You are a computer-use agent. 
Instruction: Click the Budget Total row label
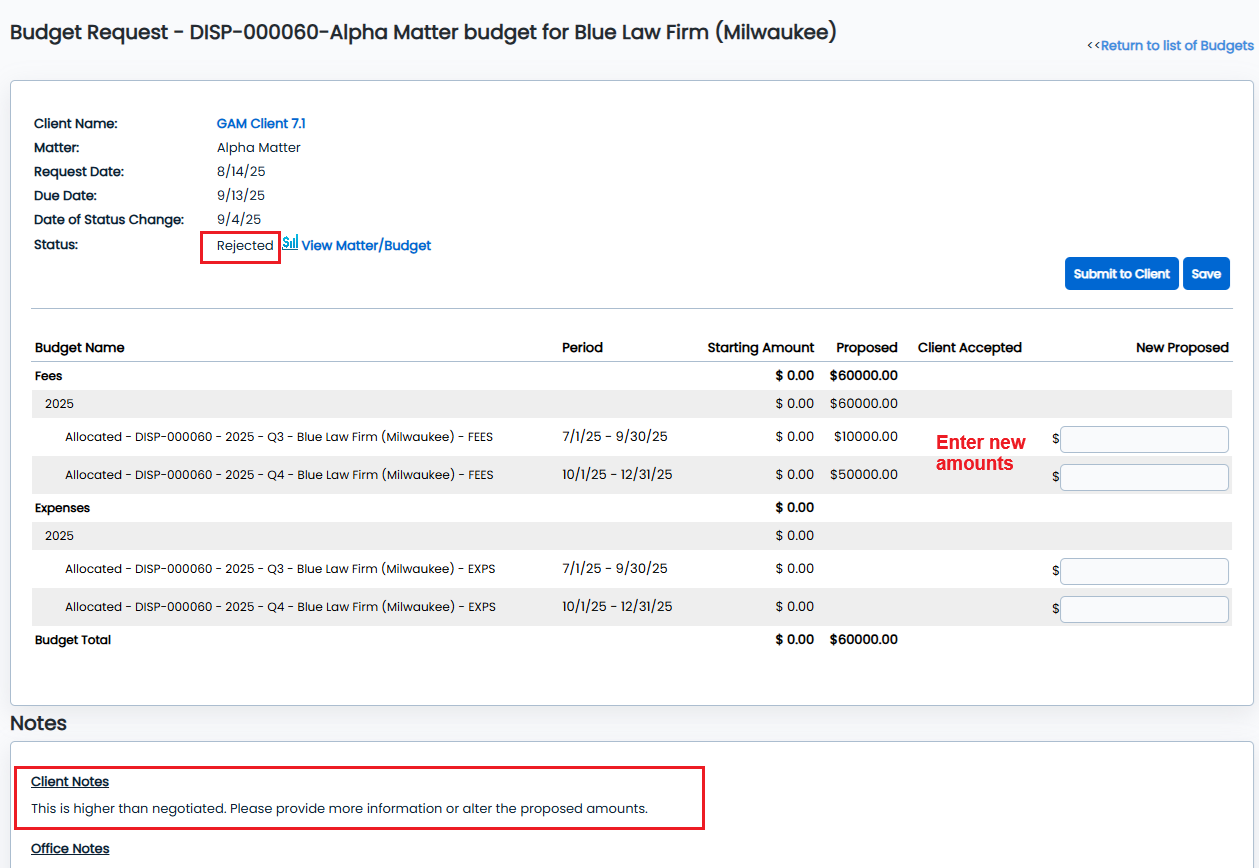tap(73, 640)
